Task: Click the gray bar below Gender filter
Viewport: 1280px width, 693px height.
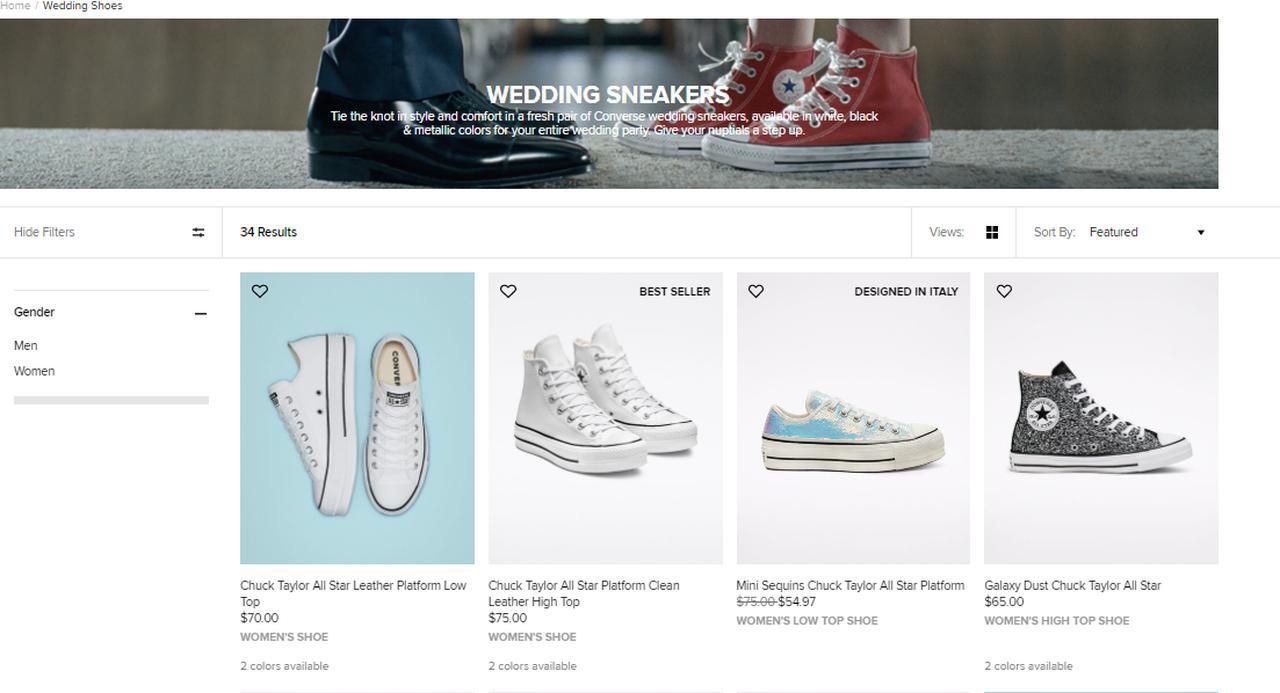Action: coord(111,400)
